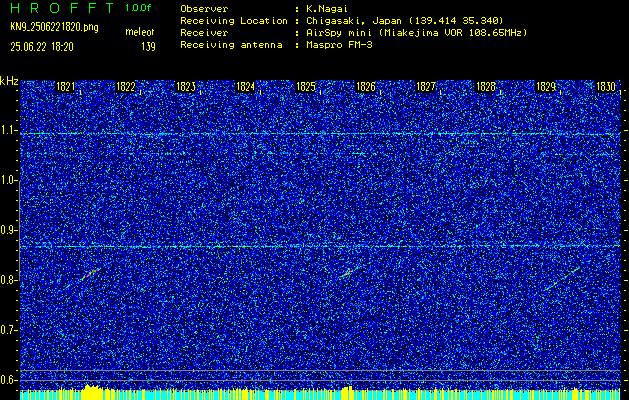Click the date stamp 25.06.22 18:20

pos(42,47)
